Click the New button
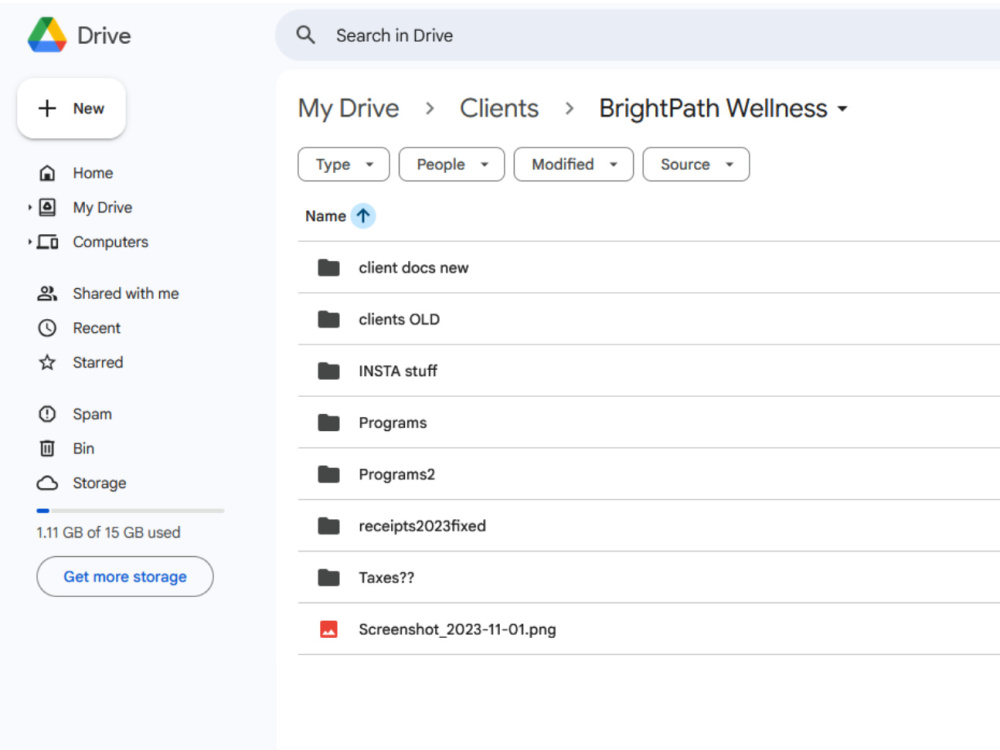The width and height of the screenshot is (1000, 750). pyautogui.click(x=71, y=108)
